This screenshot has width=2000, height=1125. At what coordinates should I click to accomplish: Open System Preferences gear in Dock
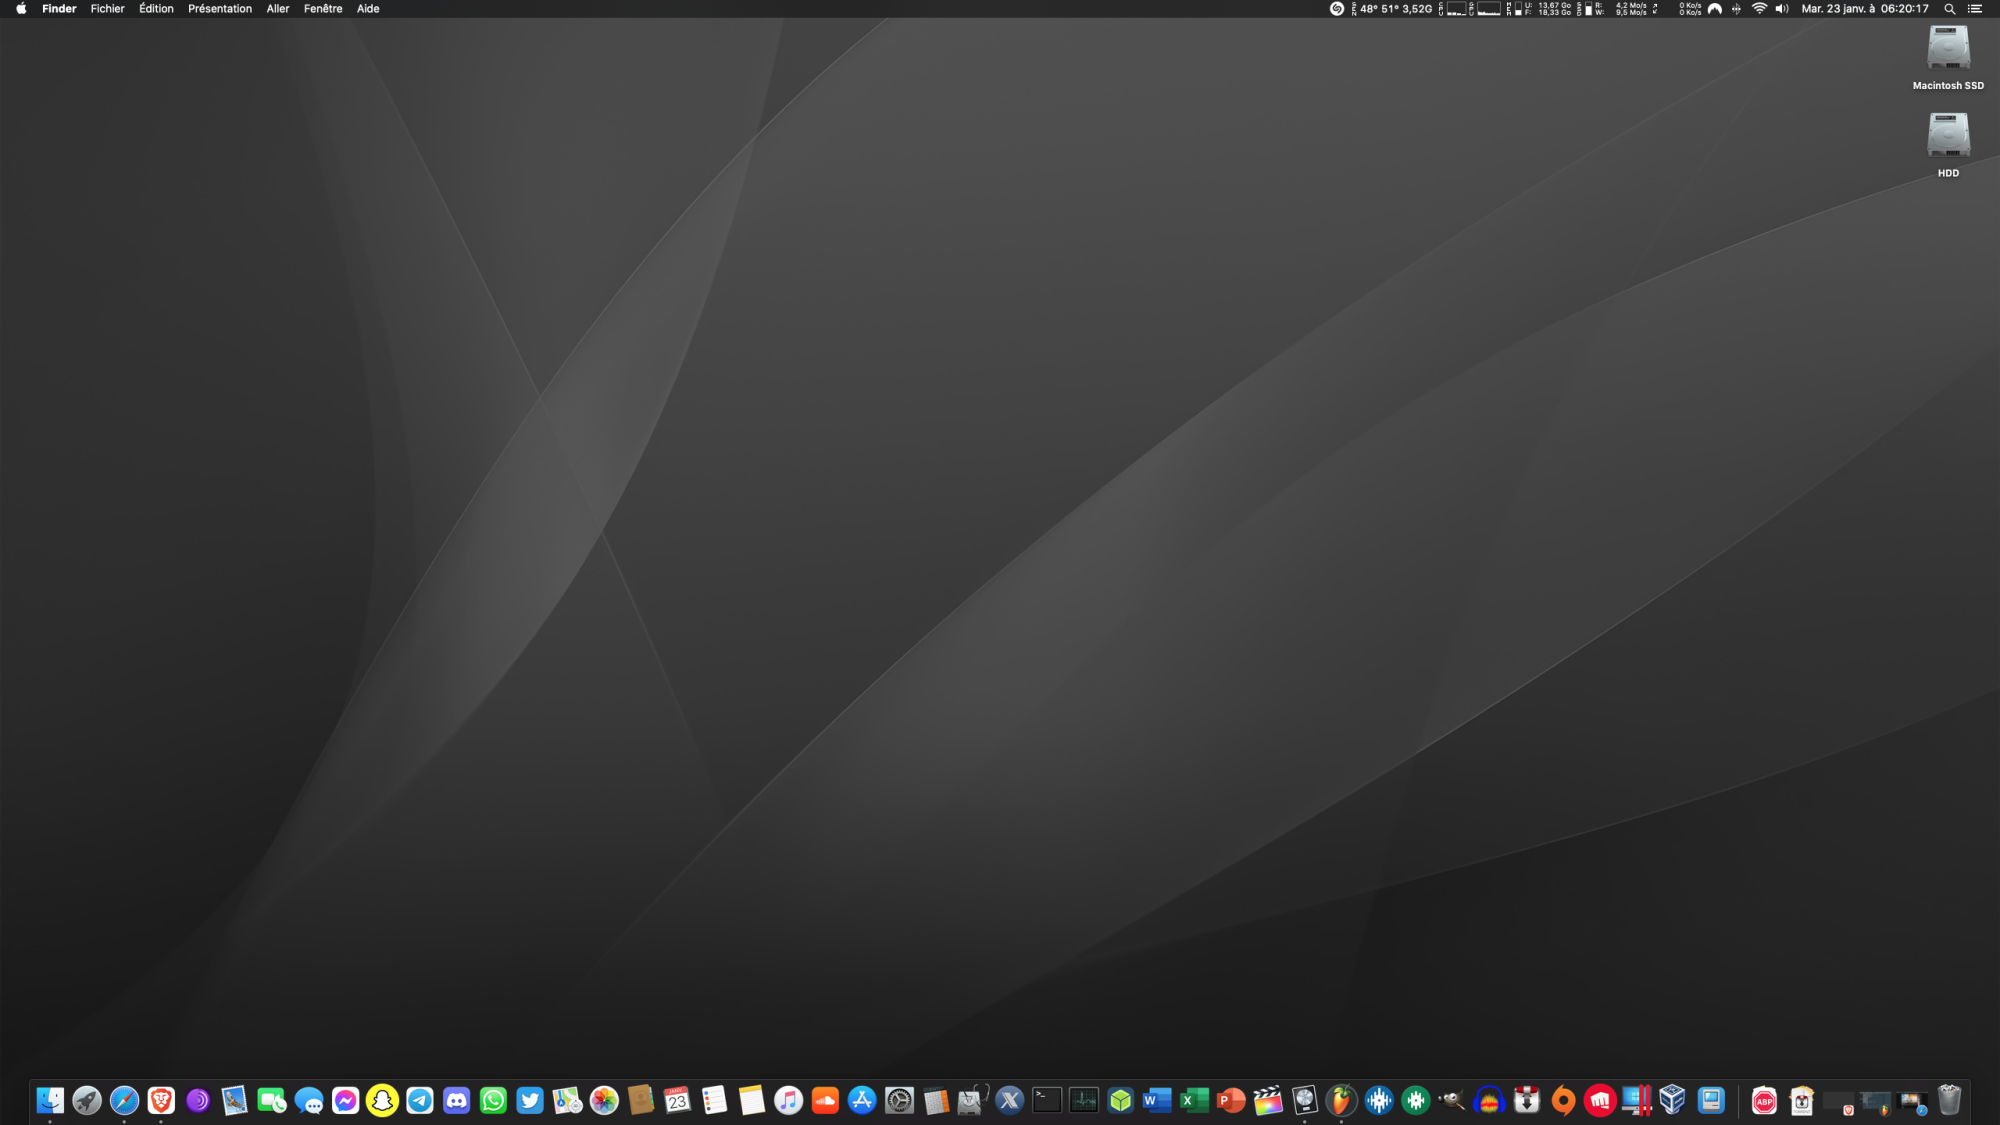(899, 1101)
